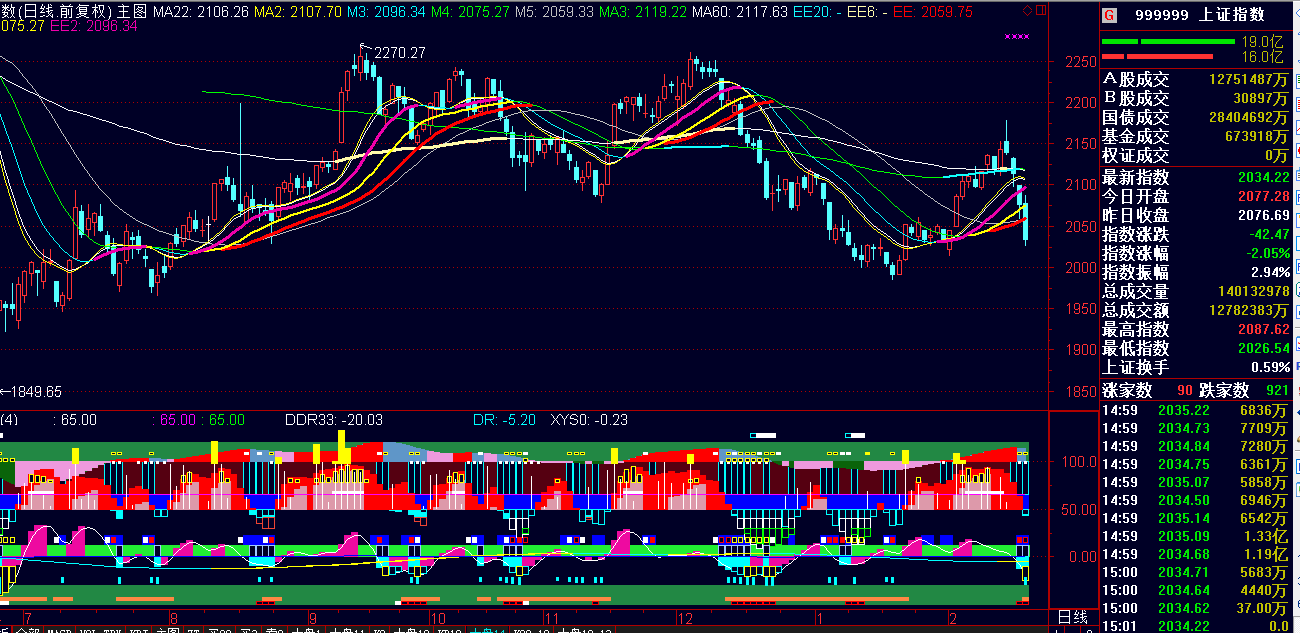Click the MA22: 2106.26 indicator label
The height and width of the screenshot is (633, 1300).
pos(199,12)
